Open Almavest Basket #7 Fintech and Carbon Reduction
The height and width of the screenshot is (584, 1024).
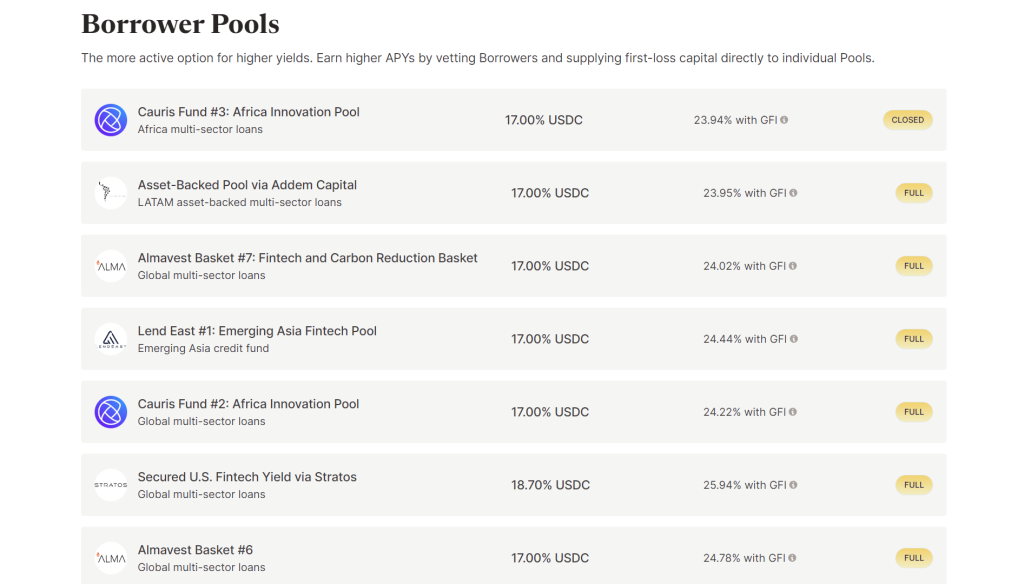tap(513, 266)
